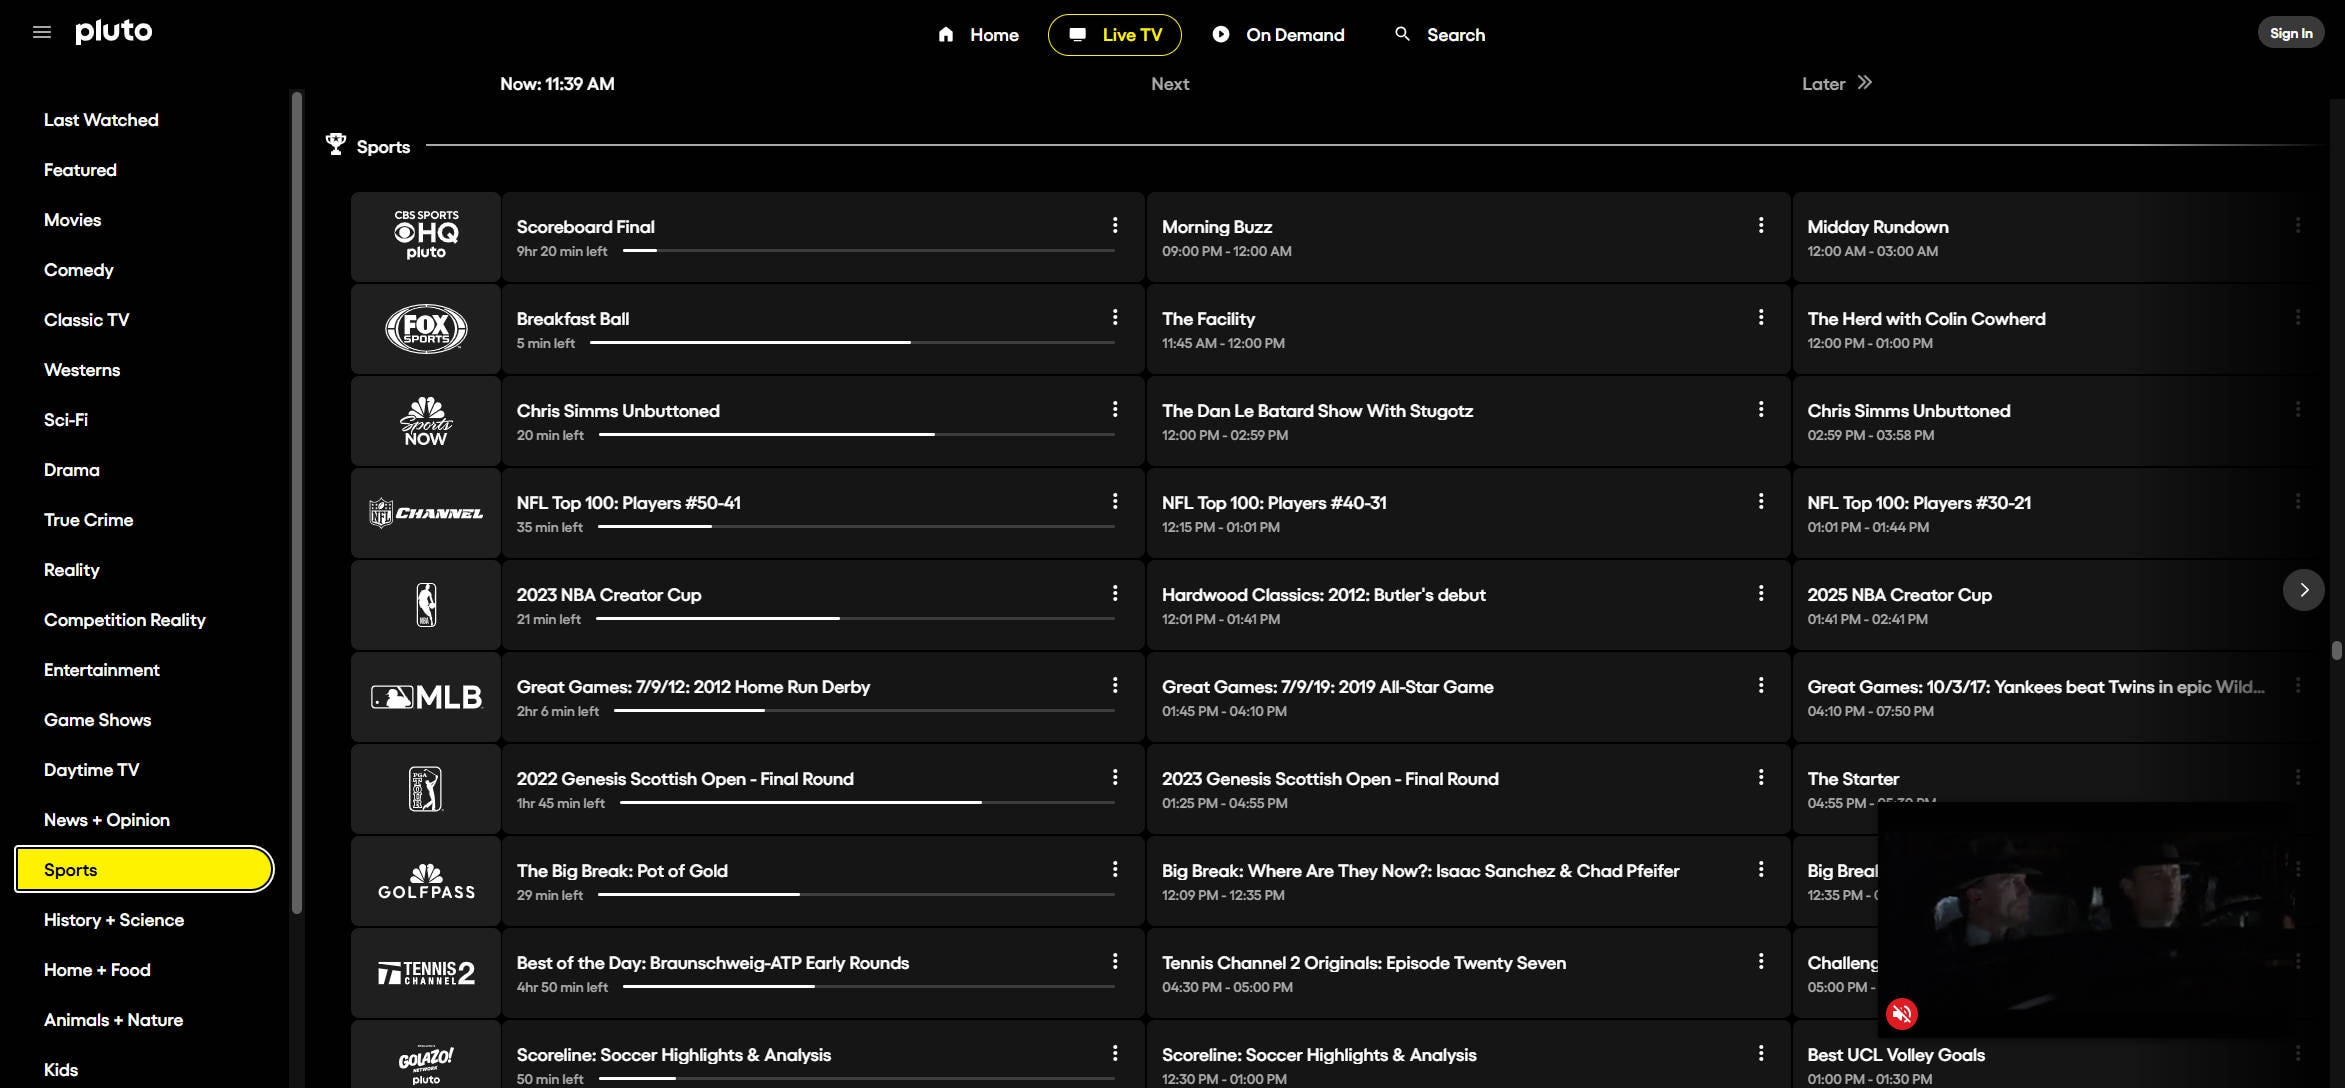Screen dimensions: 2345x1088
Task: Select the Animals + Nature category
Action: (114, 1020)
